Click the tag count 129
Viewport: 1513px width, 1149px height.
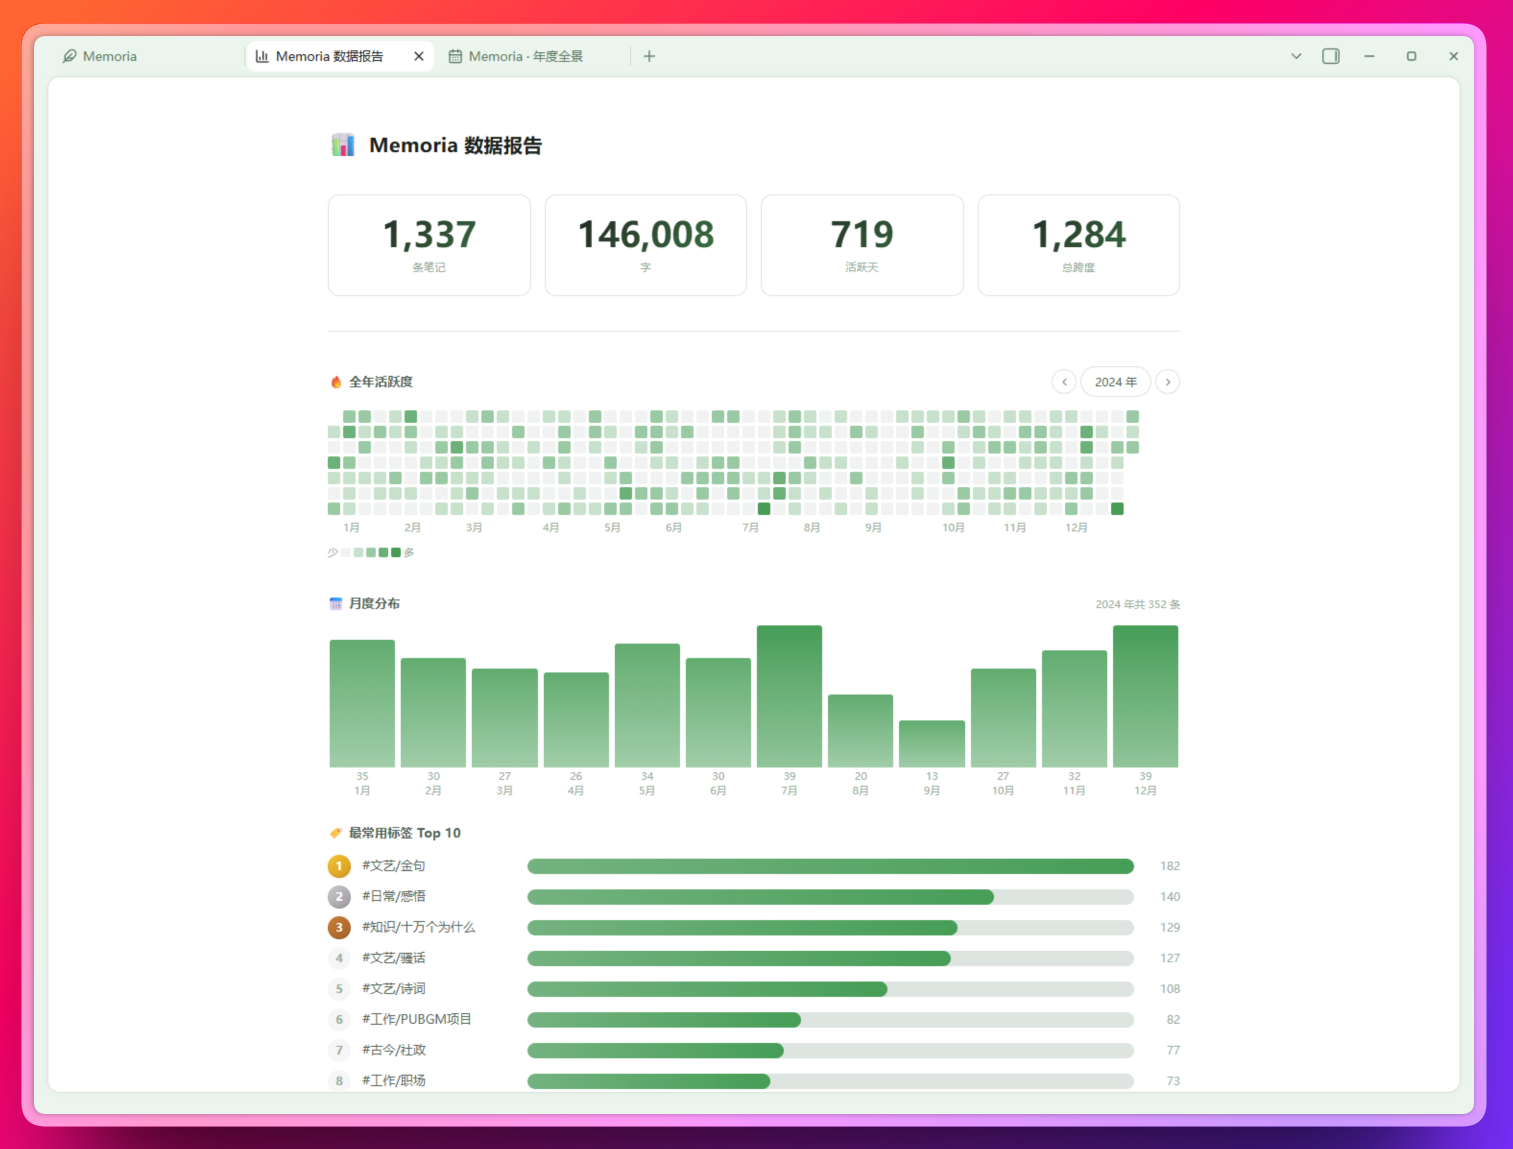1170,927
